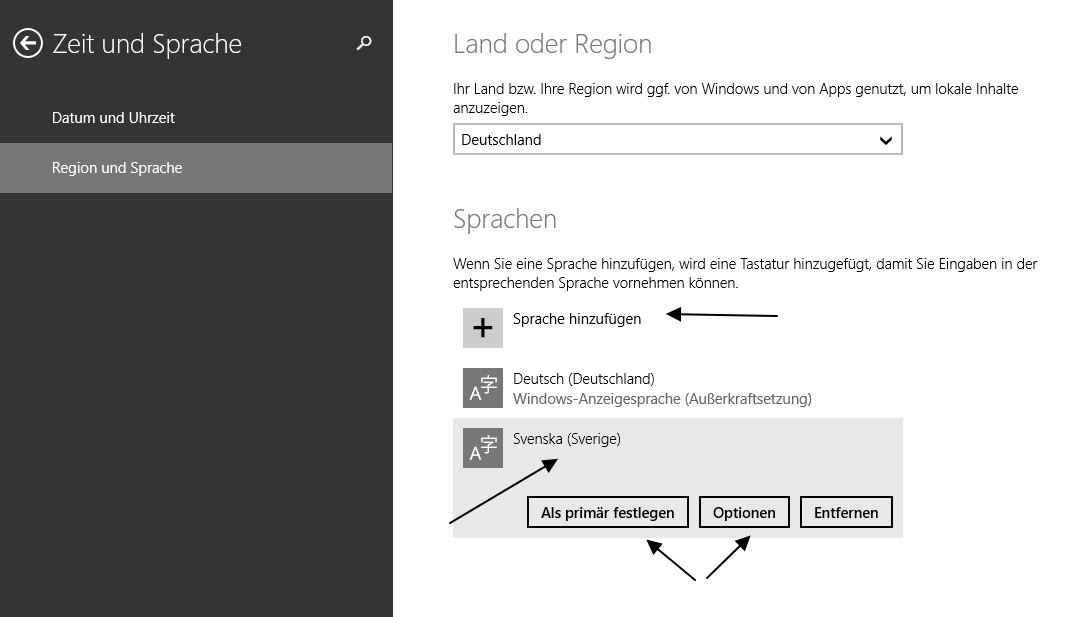This screenshot has height=617, width=1074.
Task: Select the Deutsch language tile icon
Action: pyautogui.click(x=483, y=388)
